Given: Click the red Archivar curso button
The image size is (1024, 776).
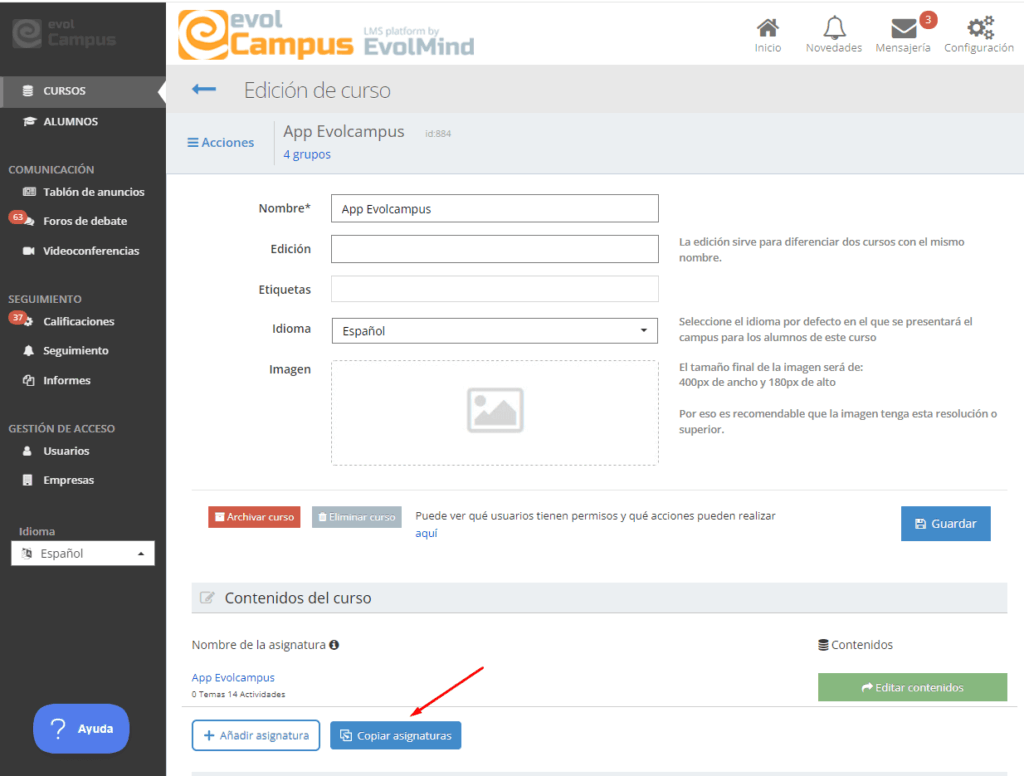Looking at the screenshot, I should pyautogui.click(x=254, y=517).
